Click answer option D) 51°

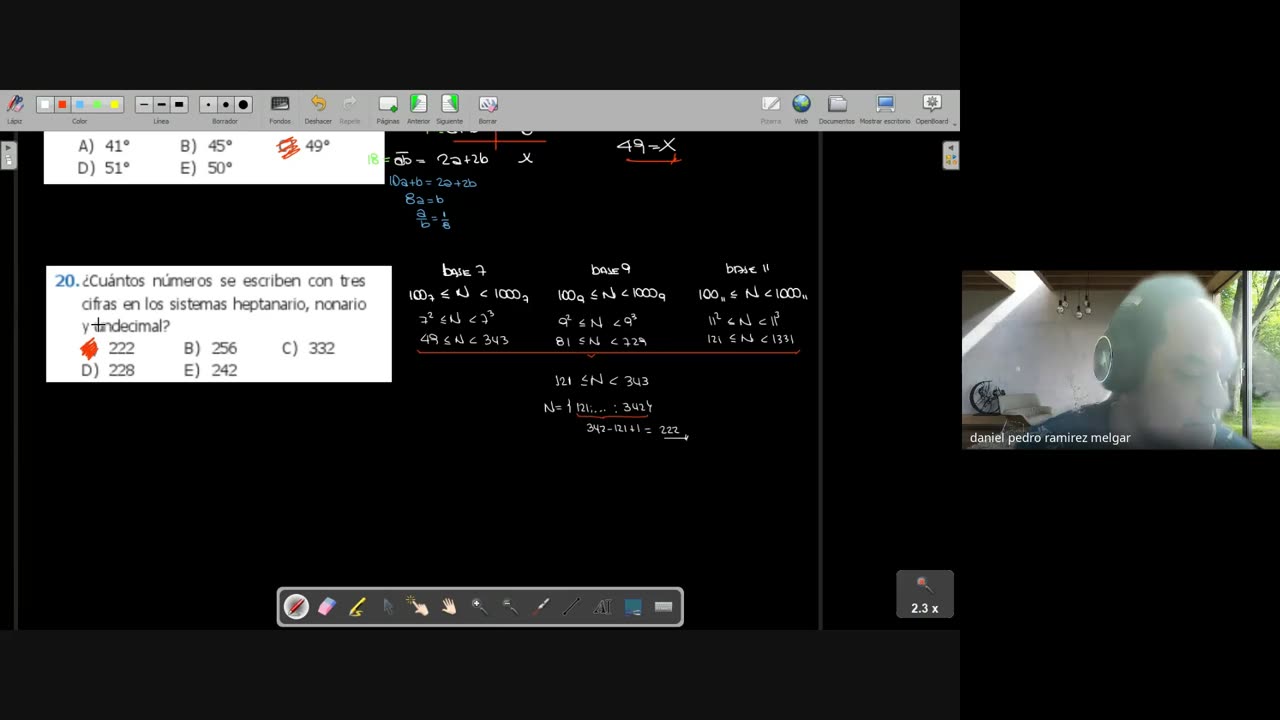[104, 168]
